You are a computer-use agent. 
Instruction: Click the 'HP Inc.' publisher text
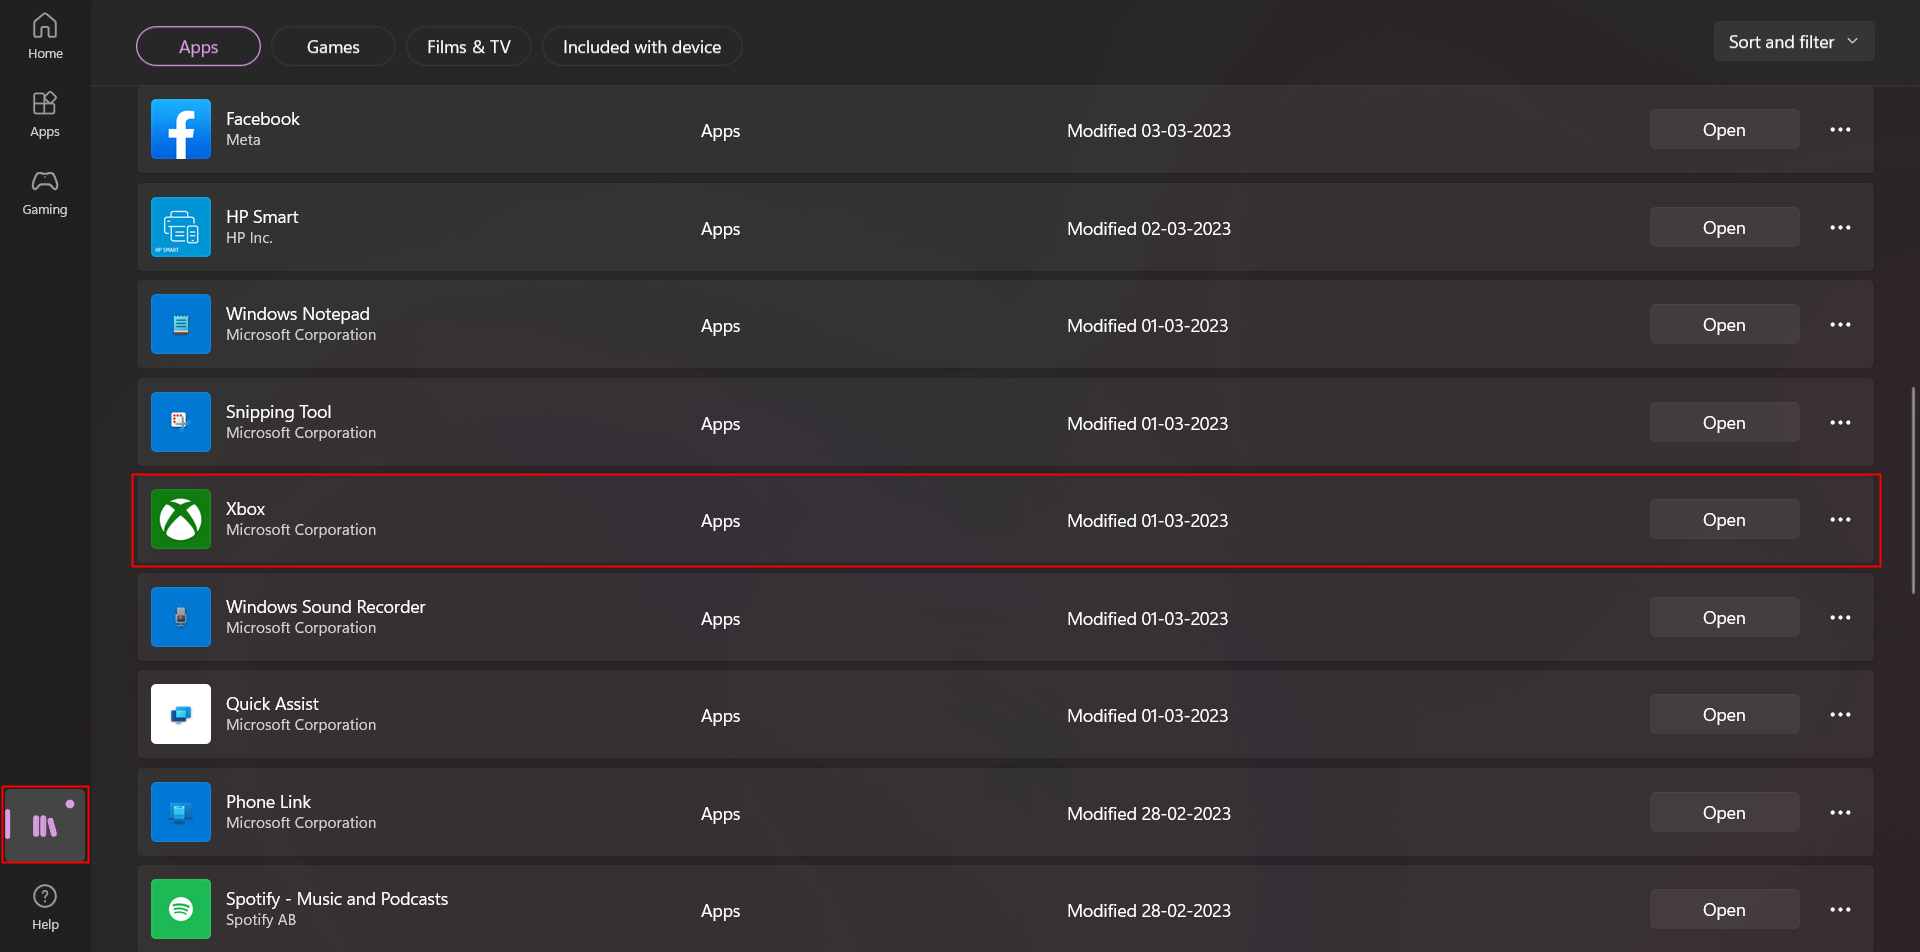point(249,238)
